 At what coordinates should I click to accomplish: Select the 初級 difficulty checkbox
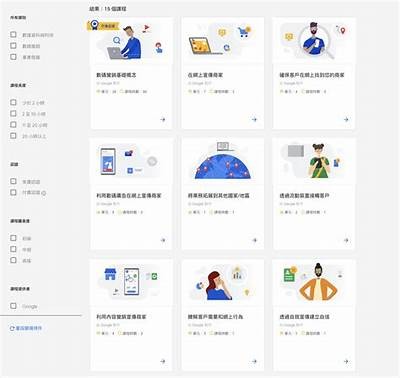pyautogui.click(x=13, y=238)
